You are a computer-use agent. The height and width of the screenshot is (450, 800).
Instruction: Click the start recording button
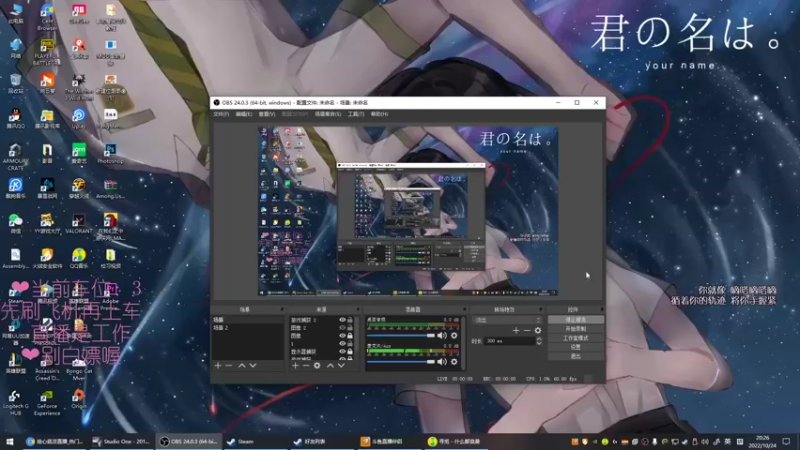pyautogui.click(x=576, y=329)
